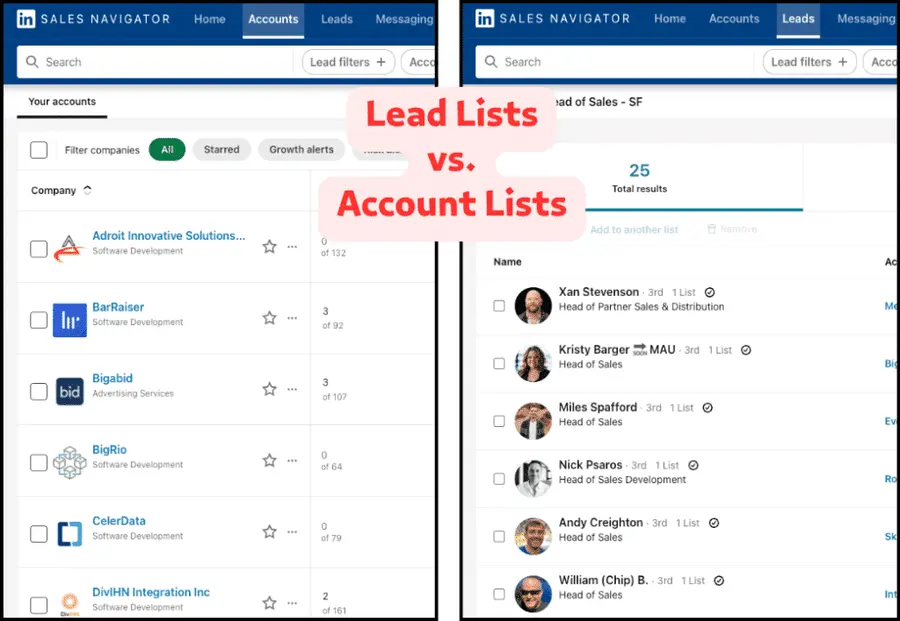Image resolution: width=900 pixels, height=621 pixels.
Task: Click inside the Search input field
Action: (x=150, y=61)
